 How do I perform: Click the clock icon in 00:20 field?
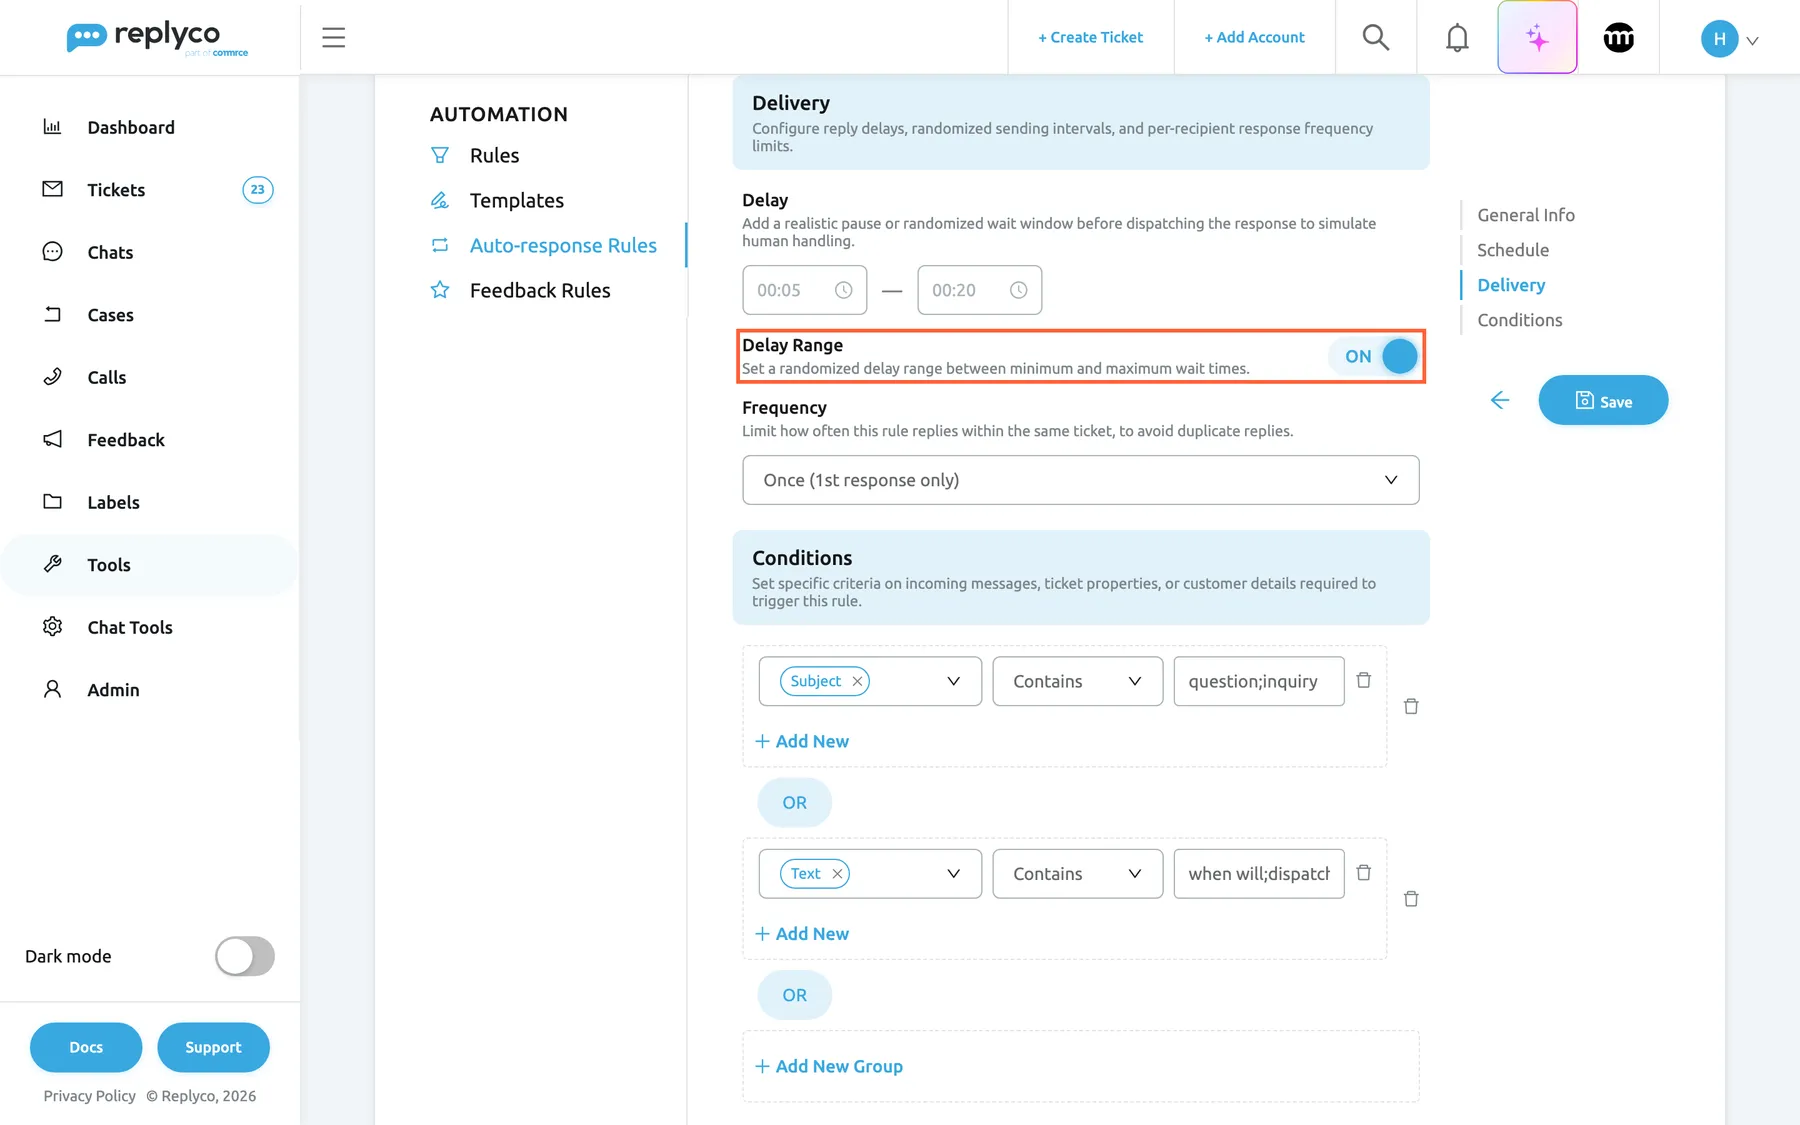(x=1018, y=290)
